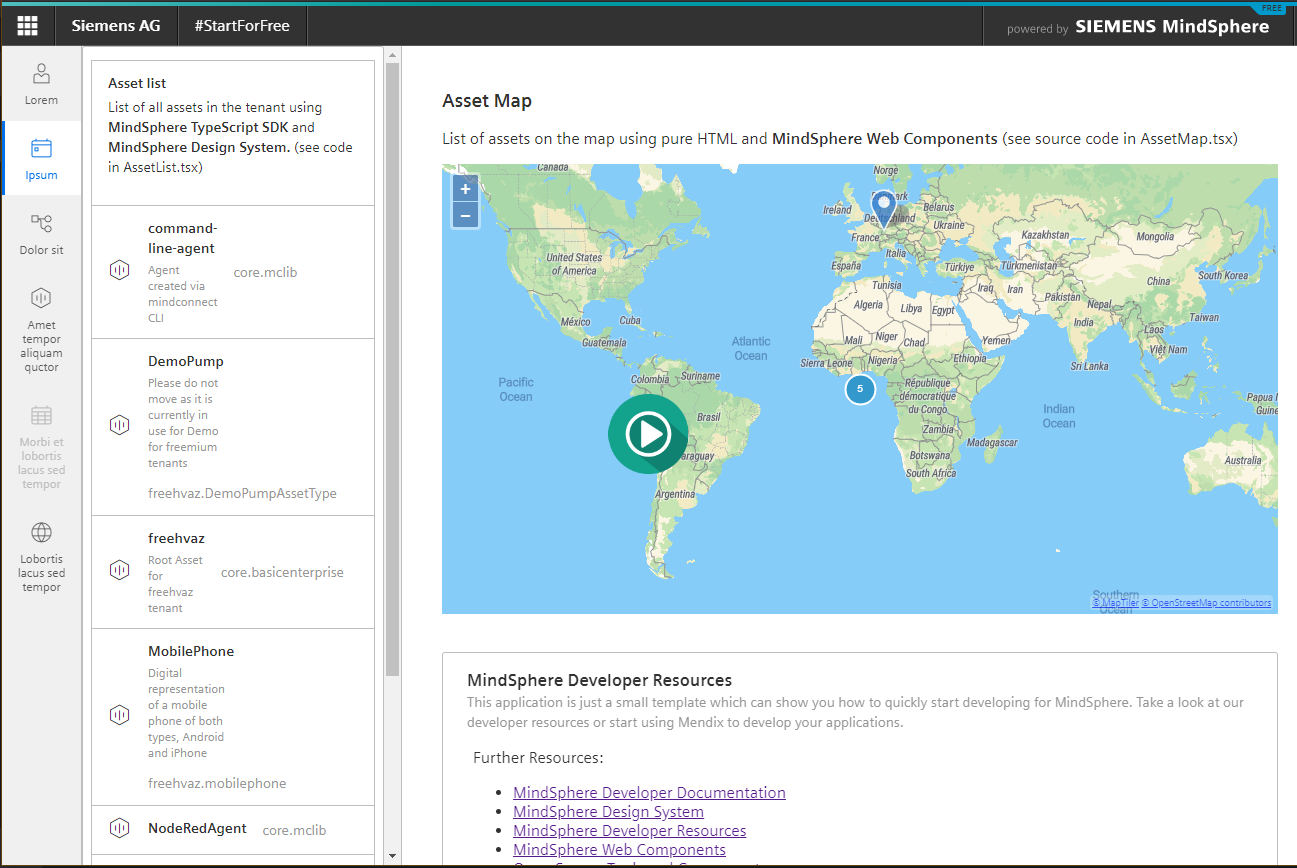Click the Pacific Ocean label on map
Viewport: 1297px width, 868px height.
516,389
